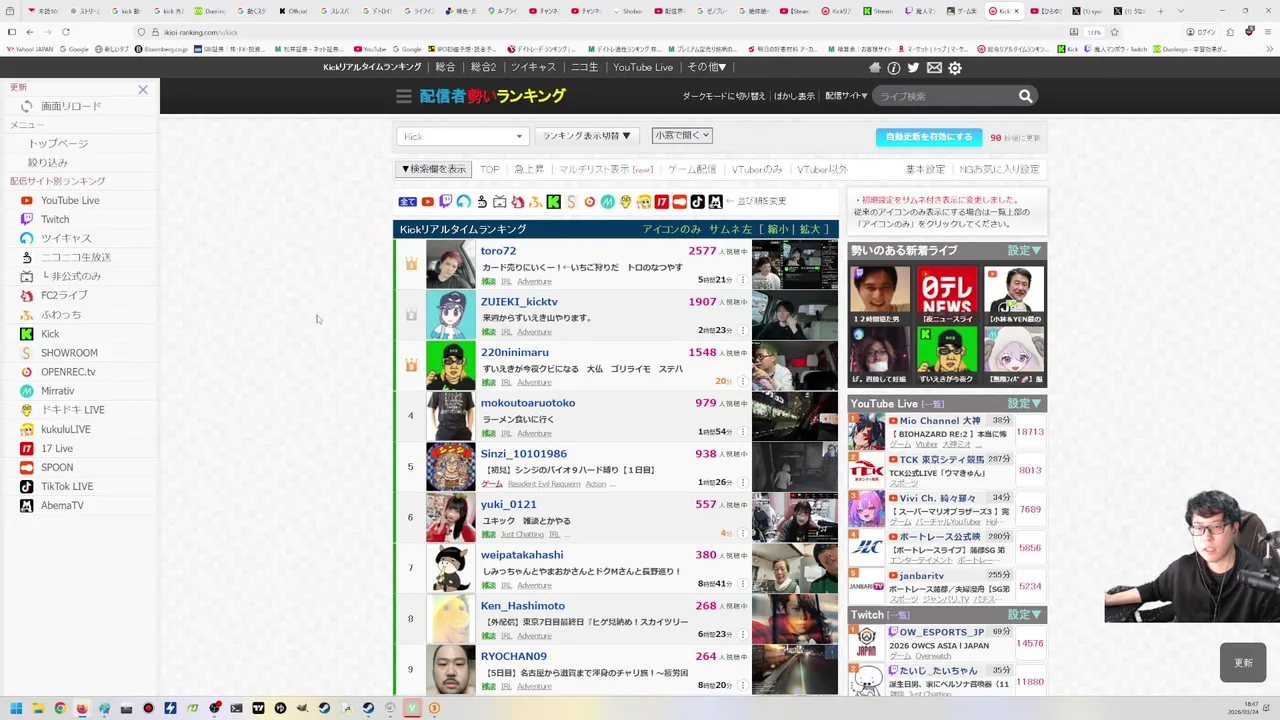Enlarge the thumbnails with 拡大
The image size is (1280, 720).
[810, 229]
